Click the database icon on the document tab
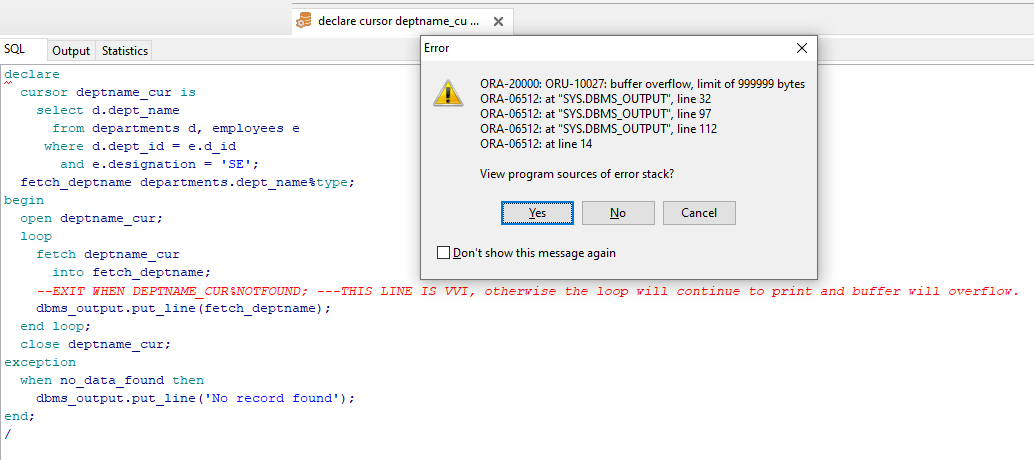Screen dimensions: 1034x460 coord(303,20)
